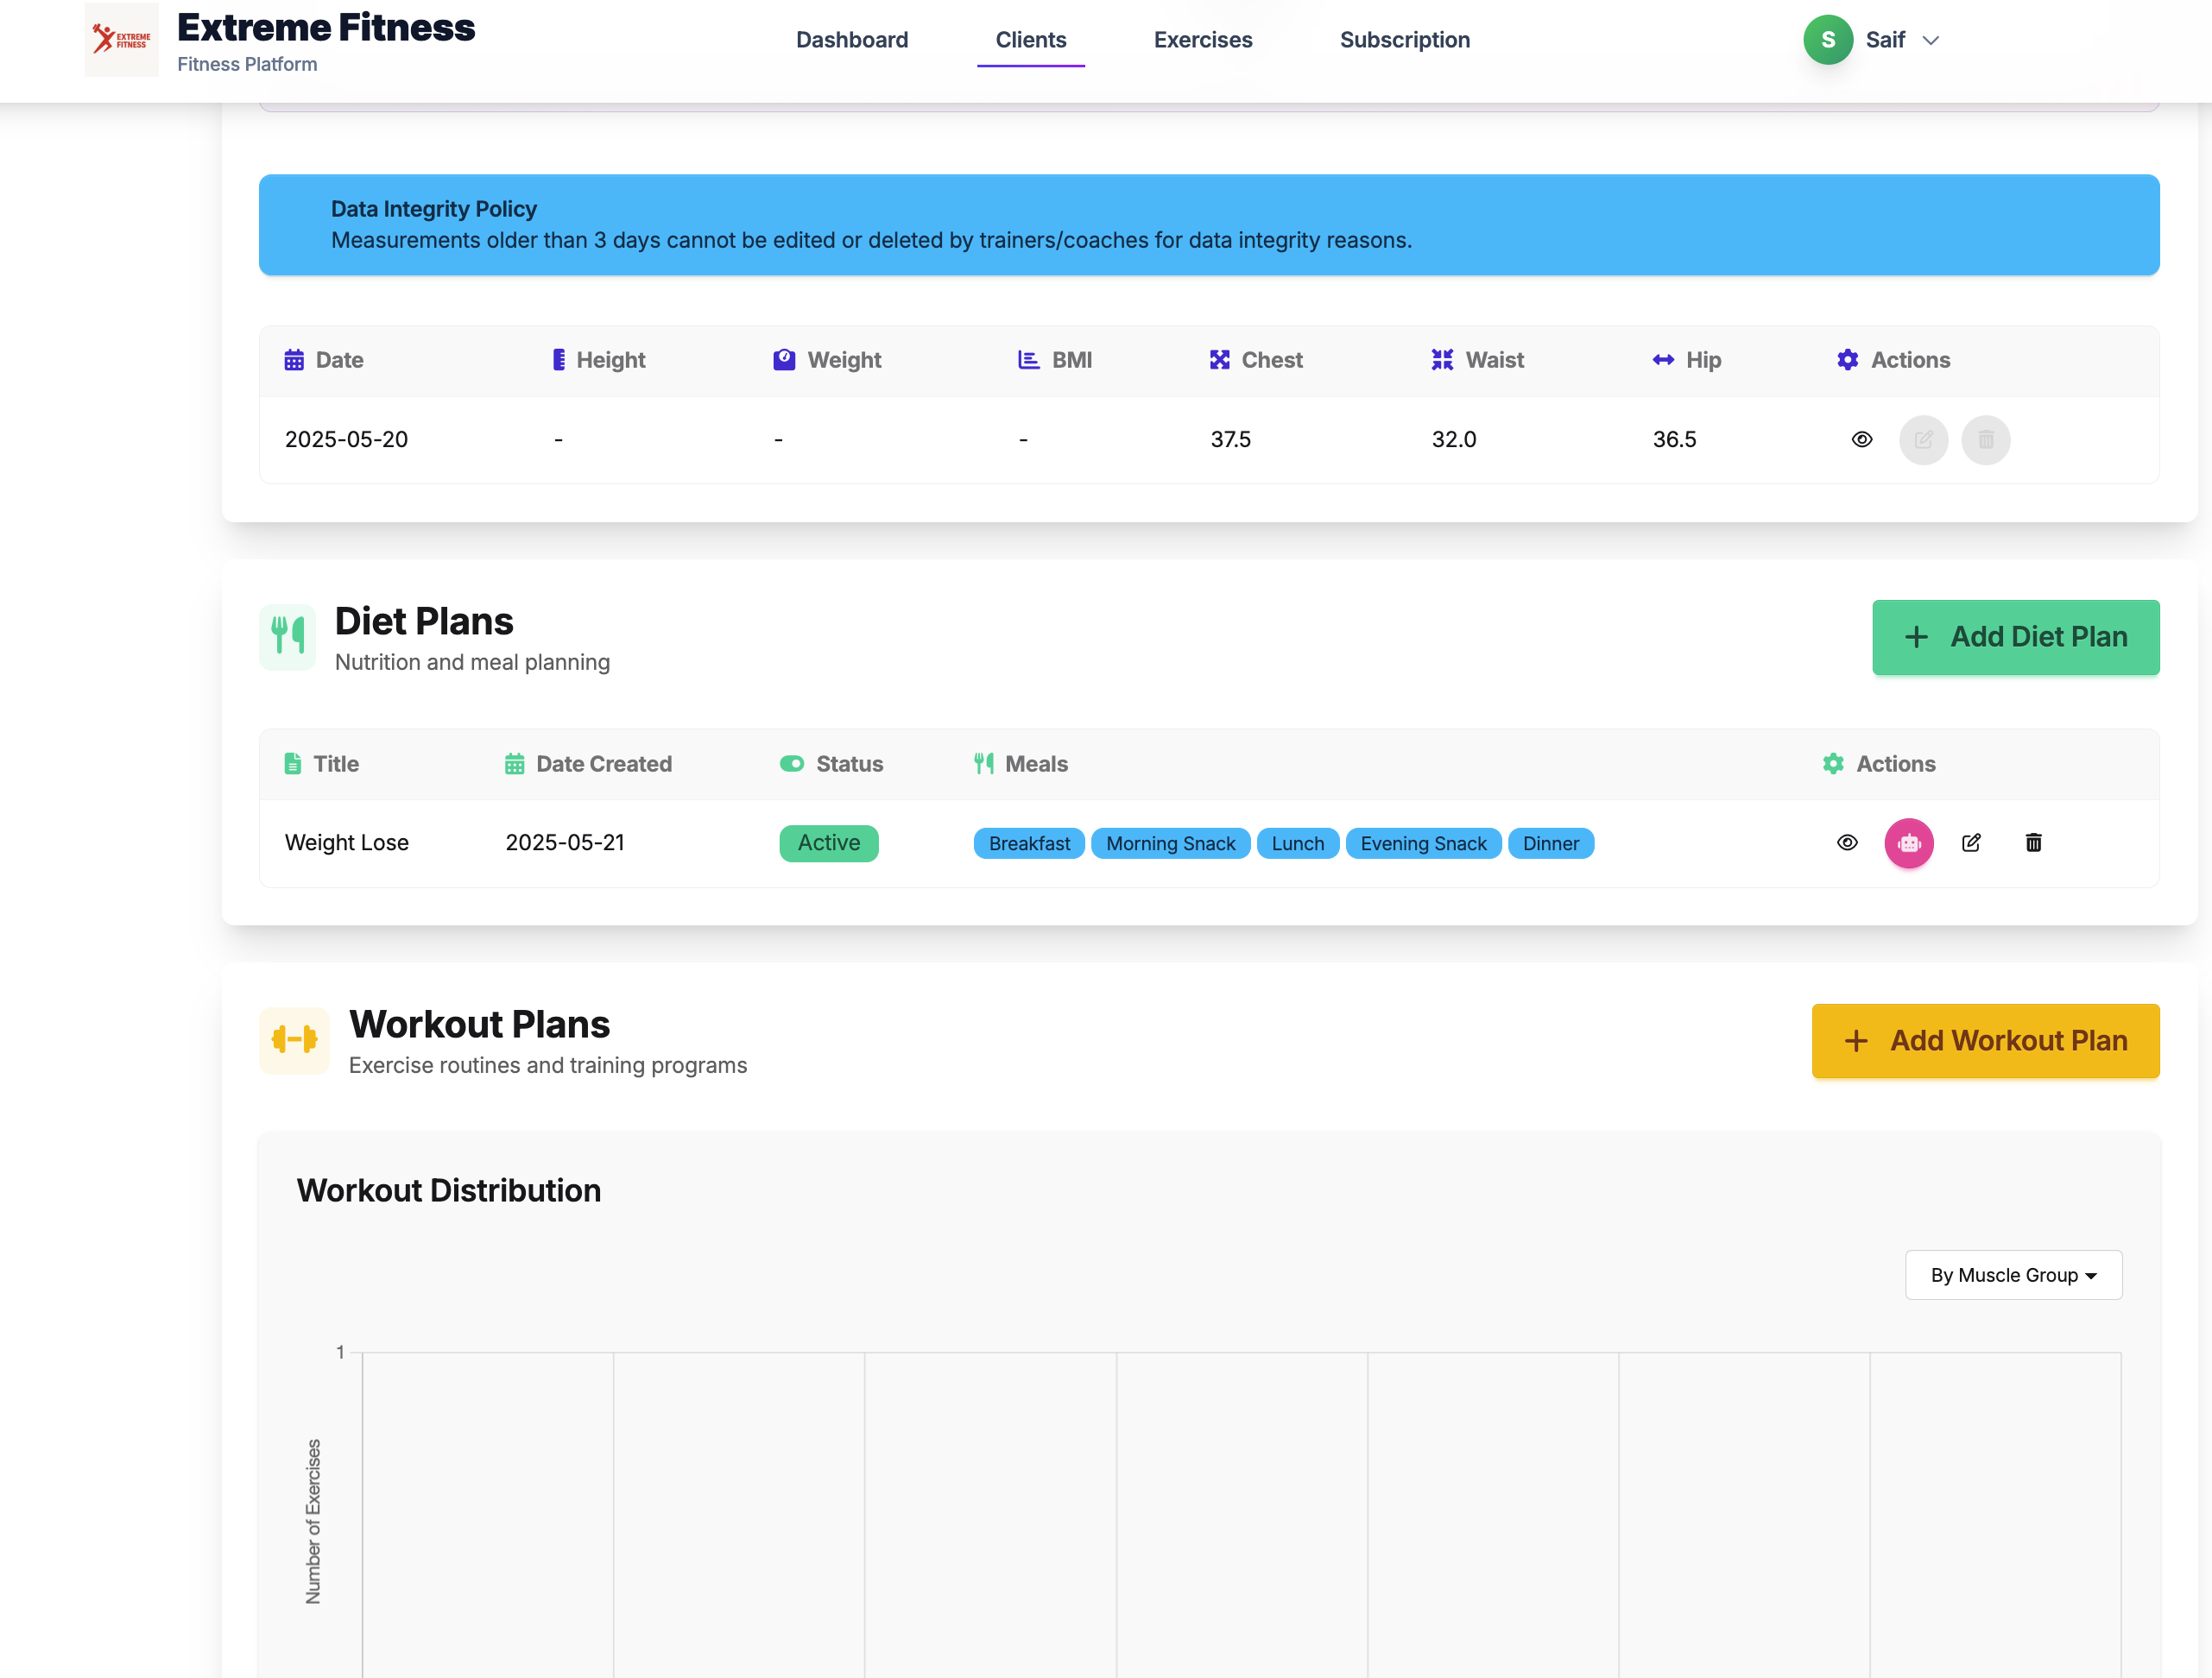View the Weight Lose plan with eye icon

pyautogui.click(x=1847, y=843)
